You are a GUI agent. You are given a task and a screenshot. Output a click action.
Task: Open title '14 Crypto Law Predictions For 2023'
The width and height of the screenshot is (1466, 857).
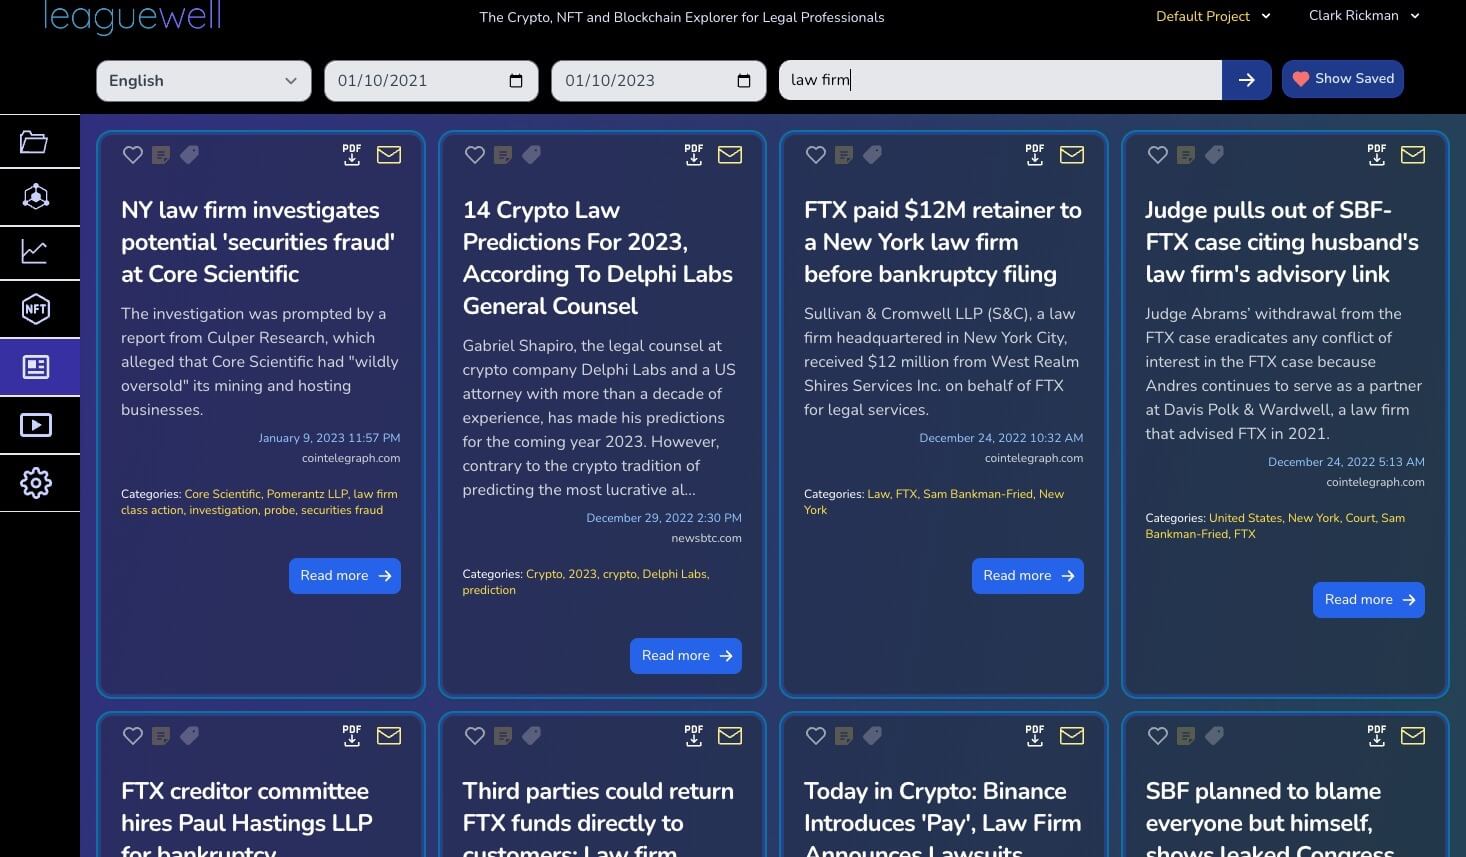(598, 258)
